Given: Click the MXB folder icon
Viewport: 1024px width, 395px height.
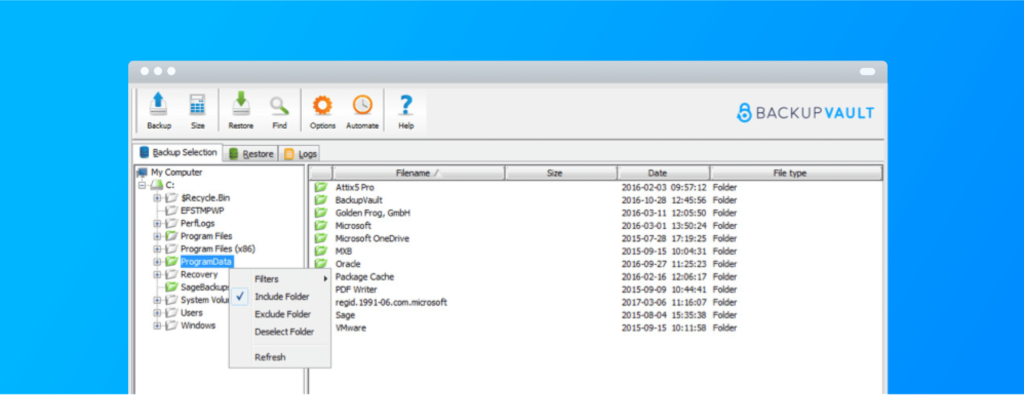Looking at the screenshot, I should (x=321, y=251).
